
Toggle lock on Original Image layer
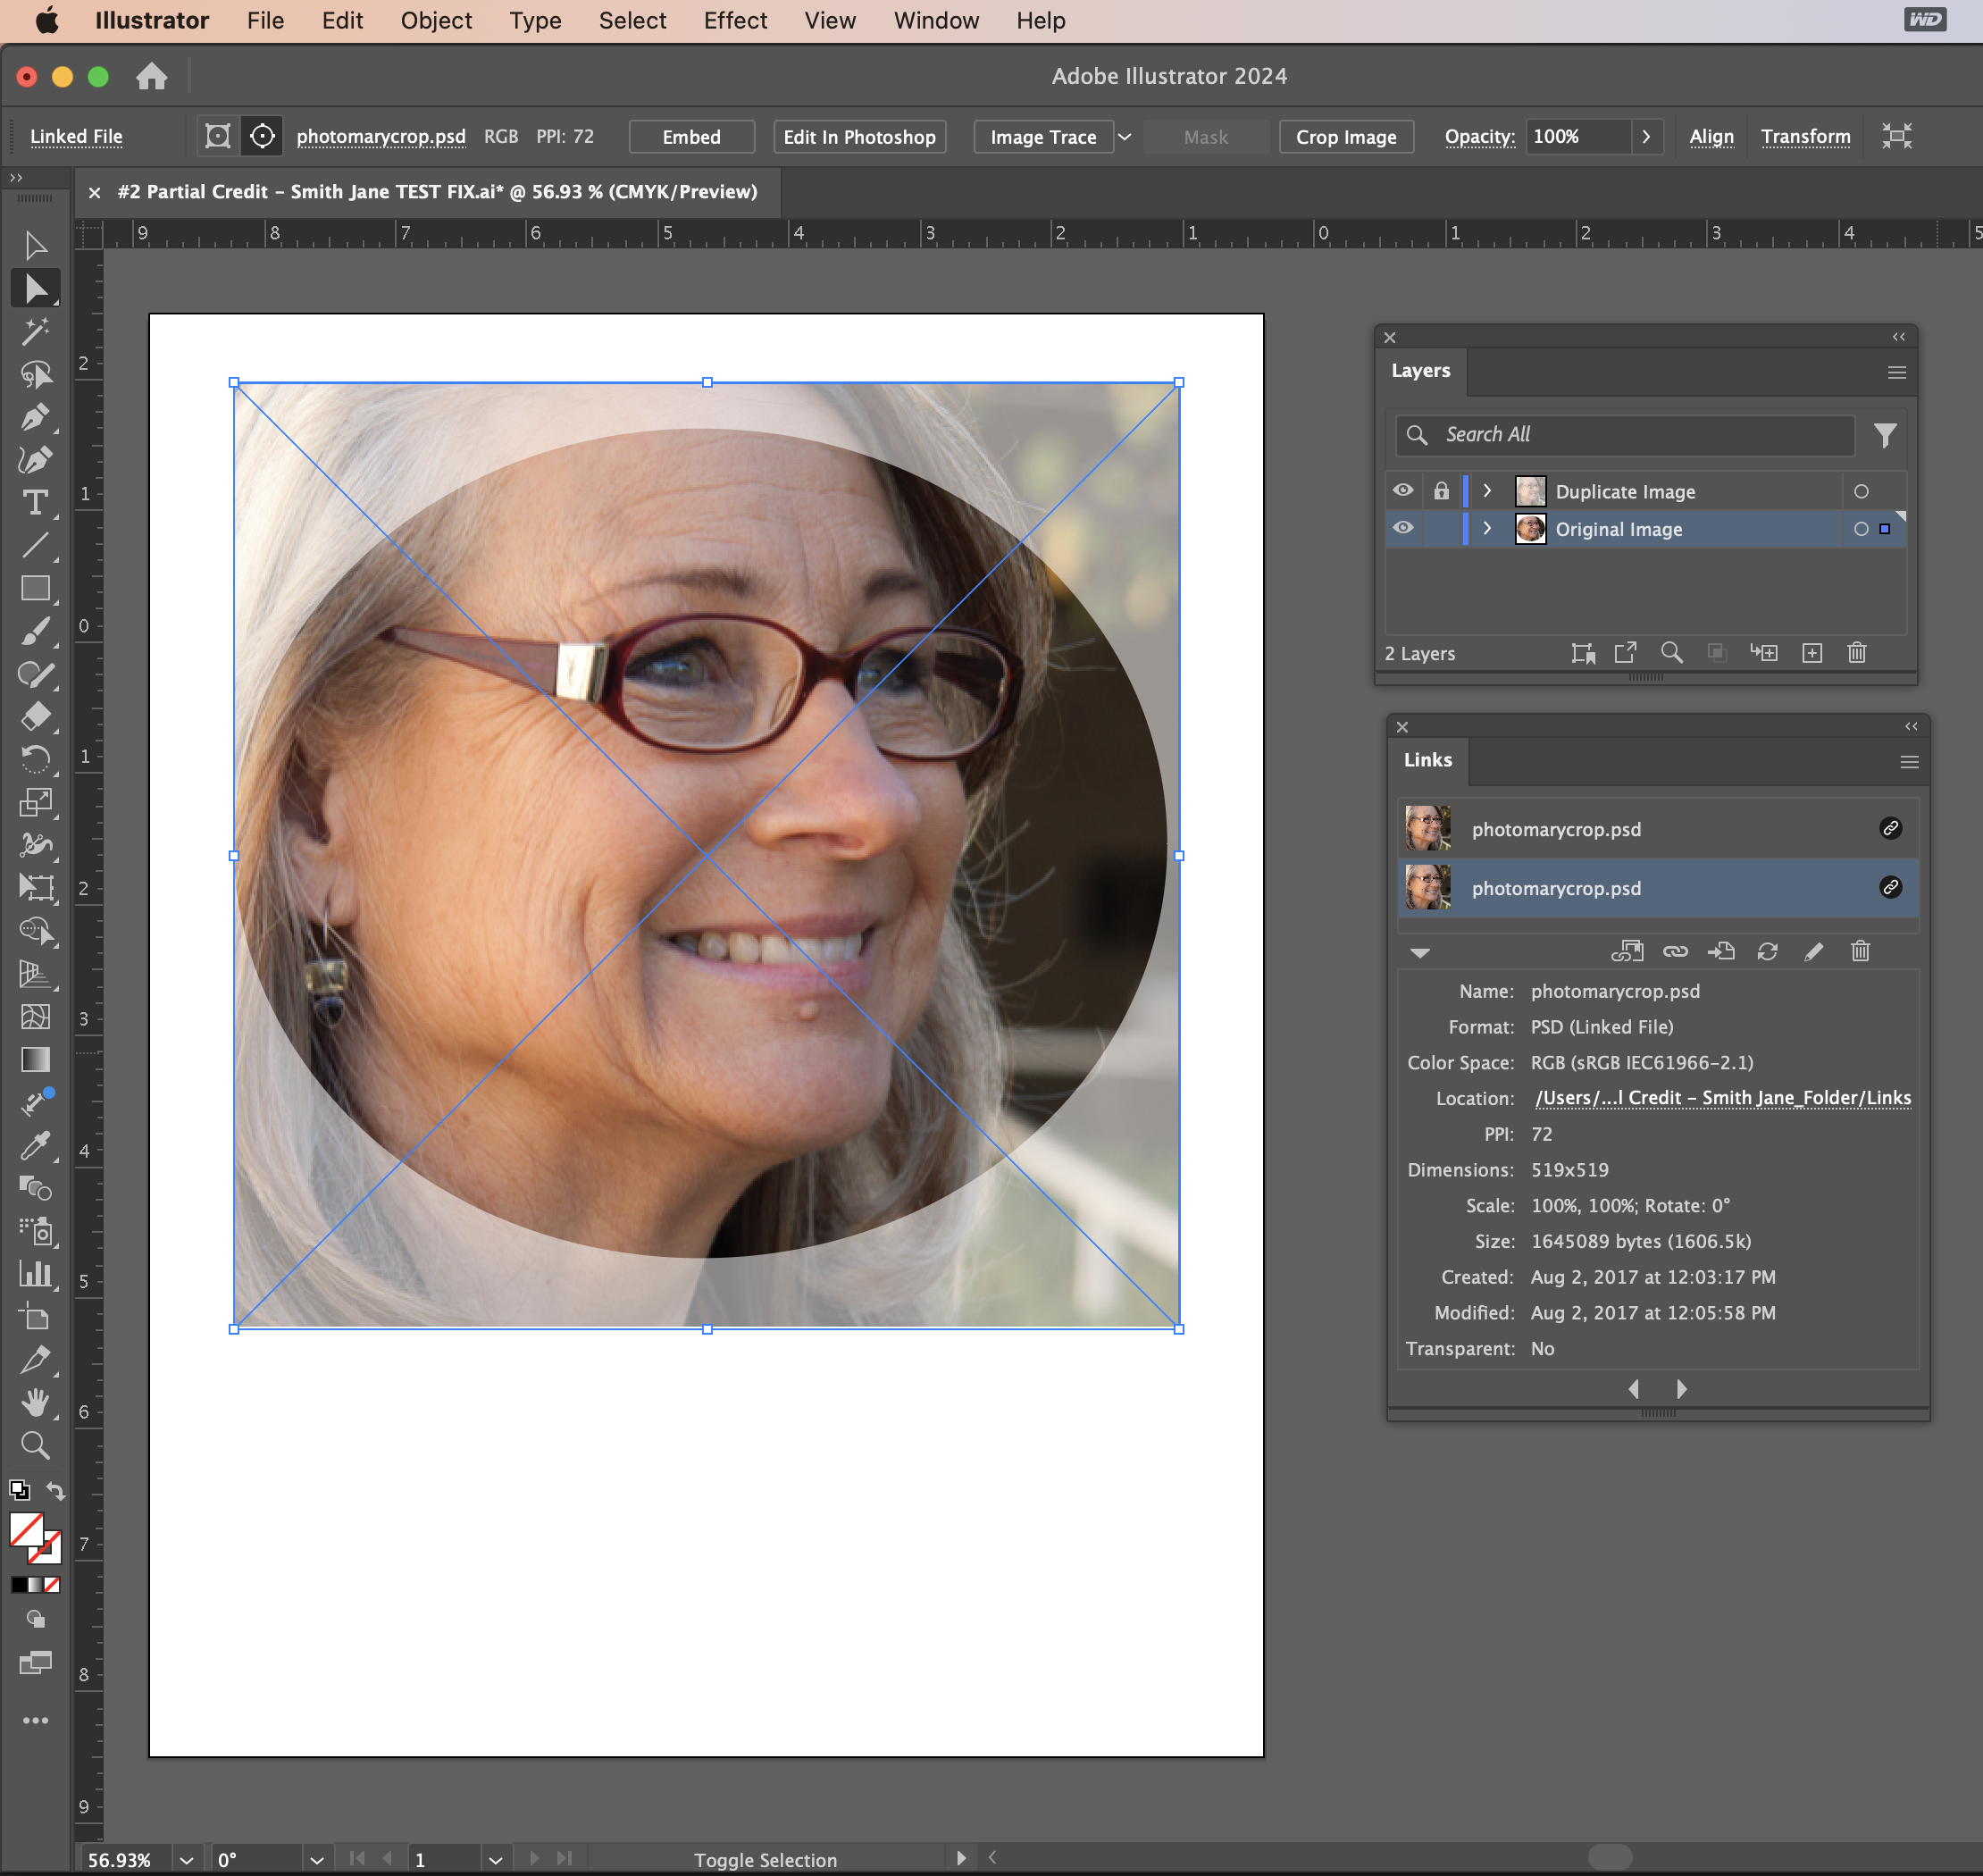1441,529
